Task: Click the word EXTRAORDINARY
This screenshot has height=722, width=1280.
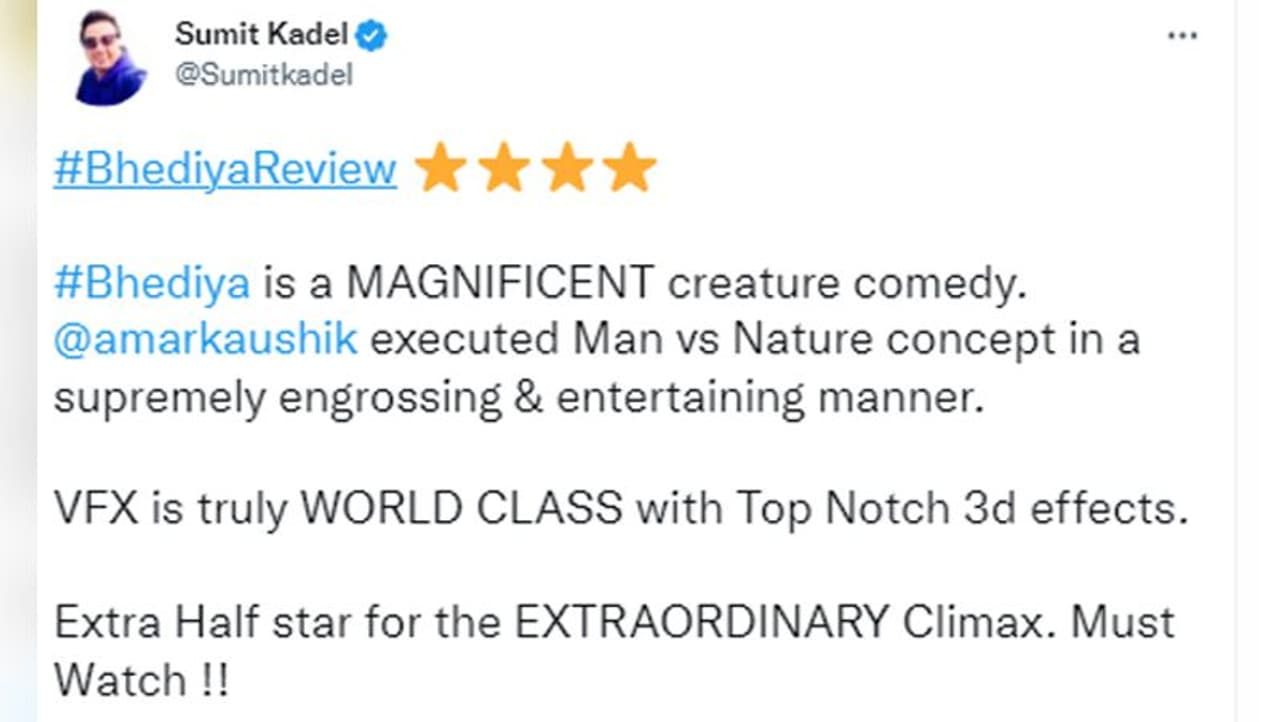Action: [x=701, y=623]
